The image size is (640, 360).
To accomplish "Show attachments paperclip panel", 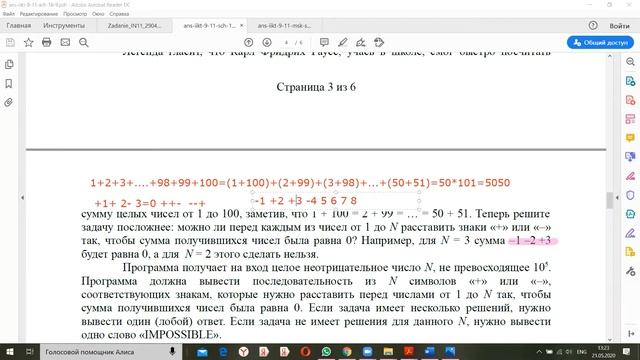I will pyautogui.click(x=9, y=102).
